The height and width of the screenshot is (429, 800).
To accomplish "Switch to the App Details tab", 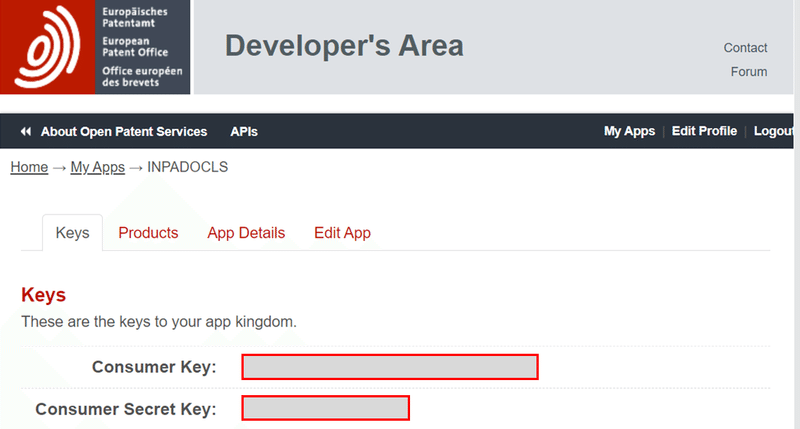I will coord(246,233).
